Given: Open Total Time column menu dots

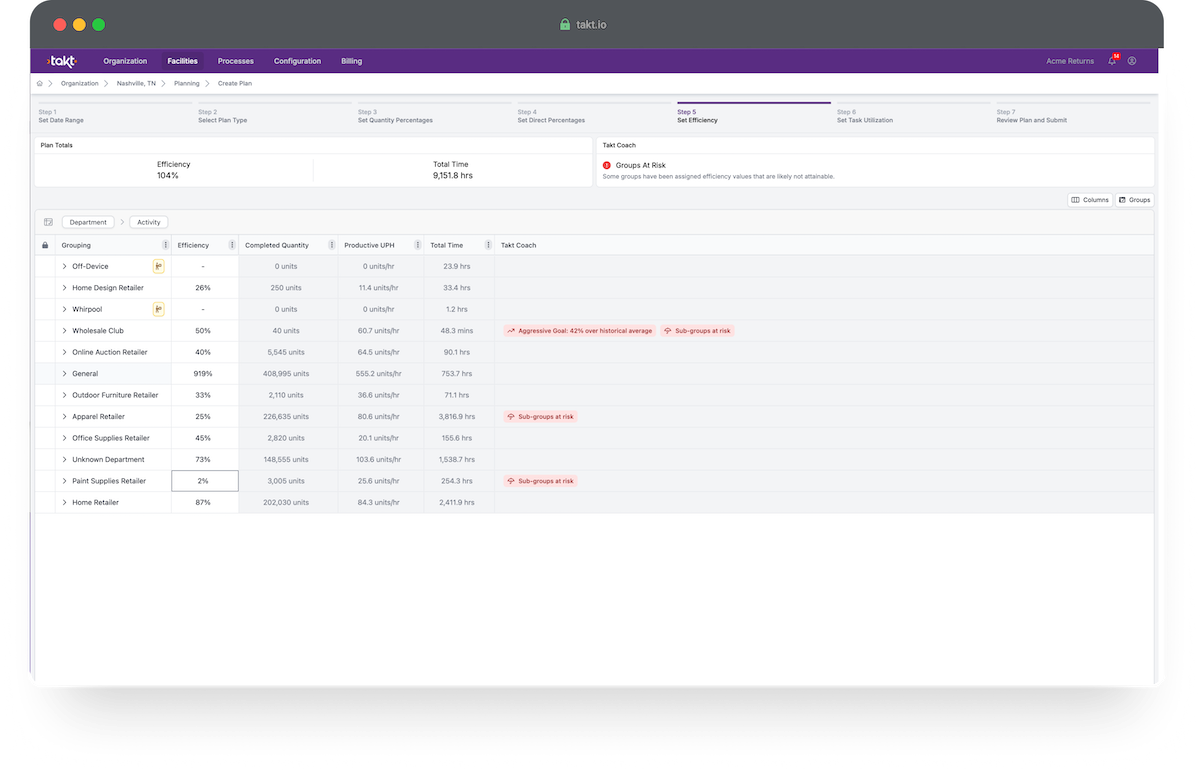Looking at the screenshot, I should pos(488,245).
